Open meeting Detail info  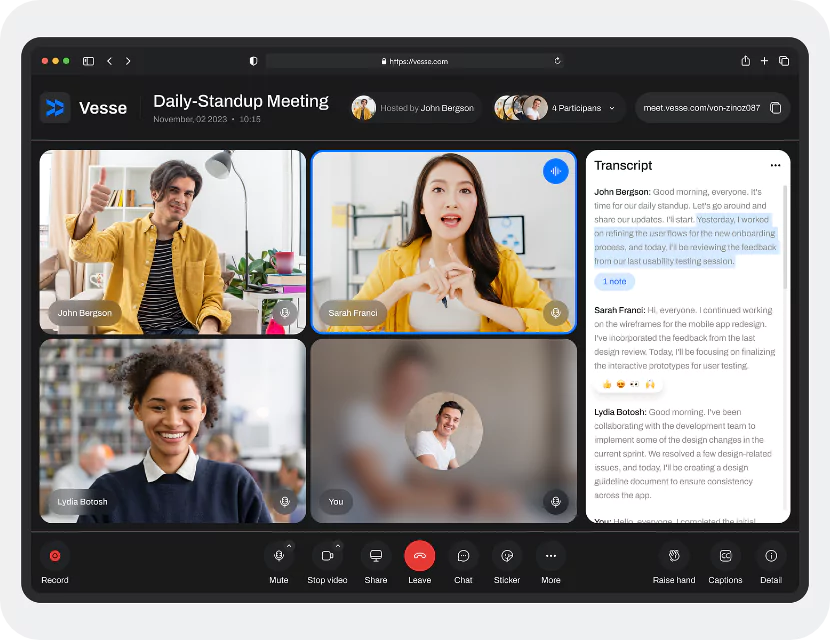coord(771,556)
